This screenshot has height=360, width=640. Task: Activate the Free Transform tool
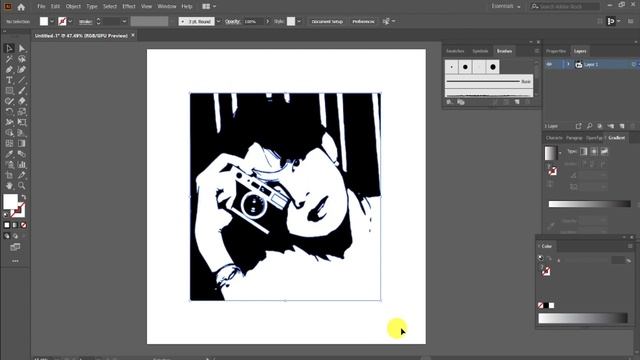[22, 122]
